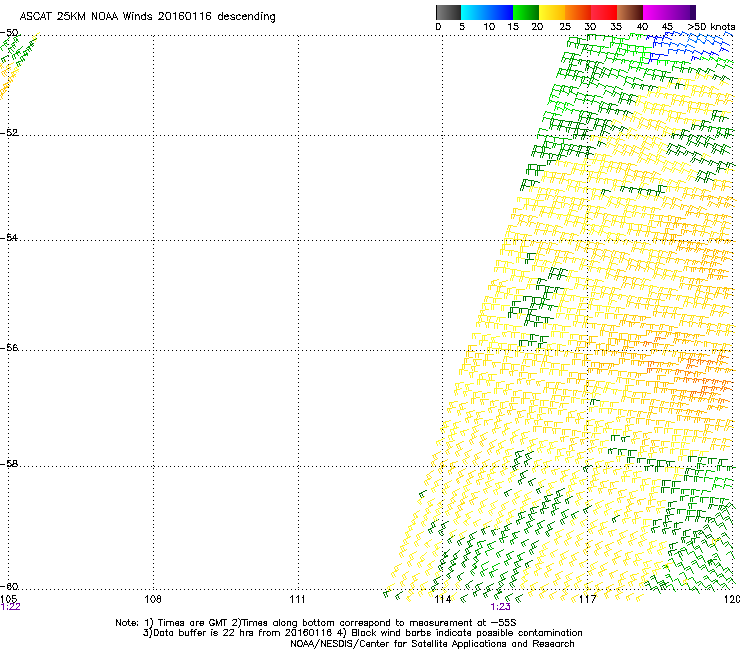Click the purple time stamp 1:22
The image size is (740, 650).
coord(10,607)
